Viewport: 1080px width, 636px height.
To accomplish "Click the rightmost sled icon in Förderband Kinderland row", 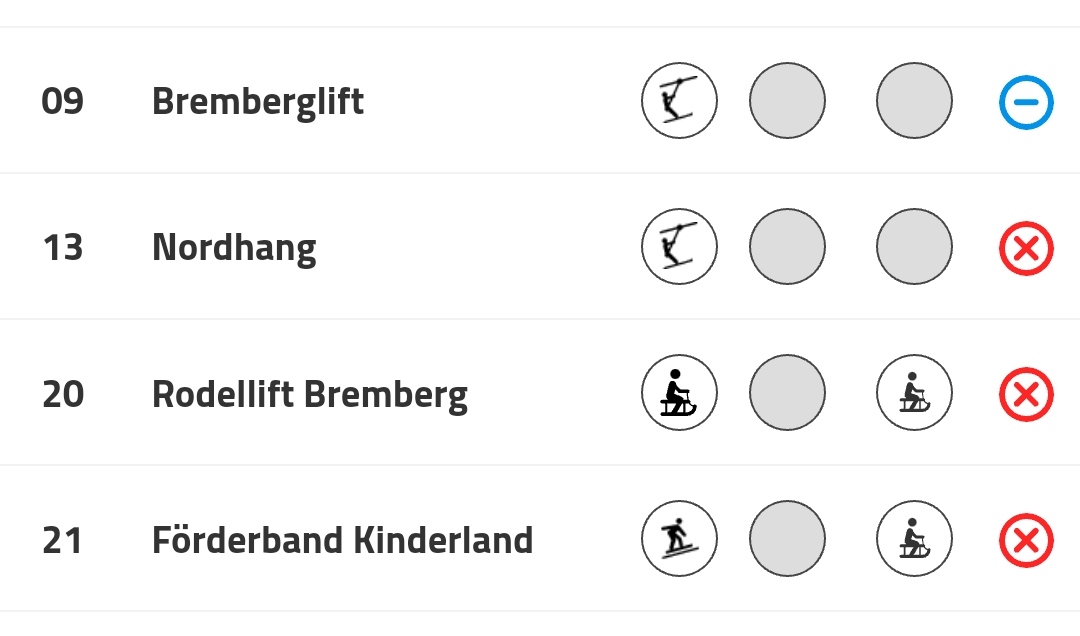I will 914,539.
